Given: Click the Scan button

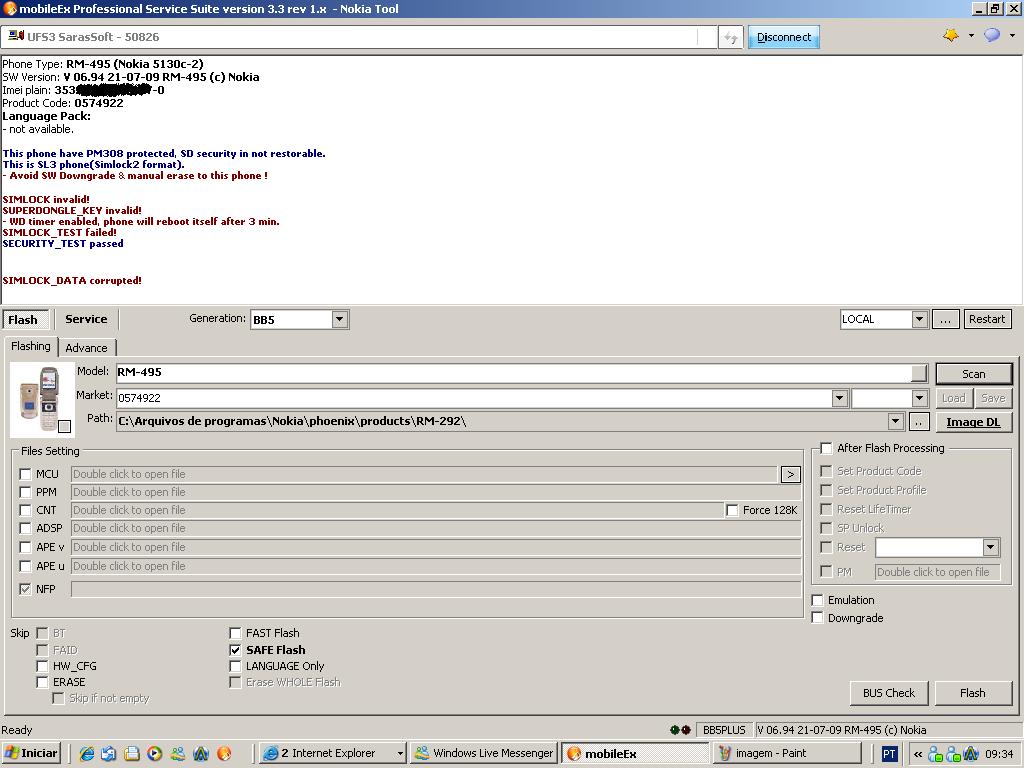Looking at the screenshot, I should 974,374.
